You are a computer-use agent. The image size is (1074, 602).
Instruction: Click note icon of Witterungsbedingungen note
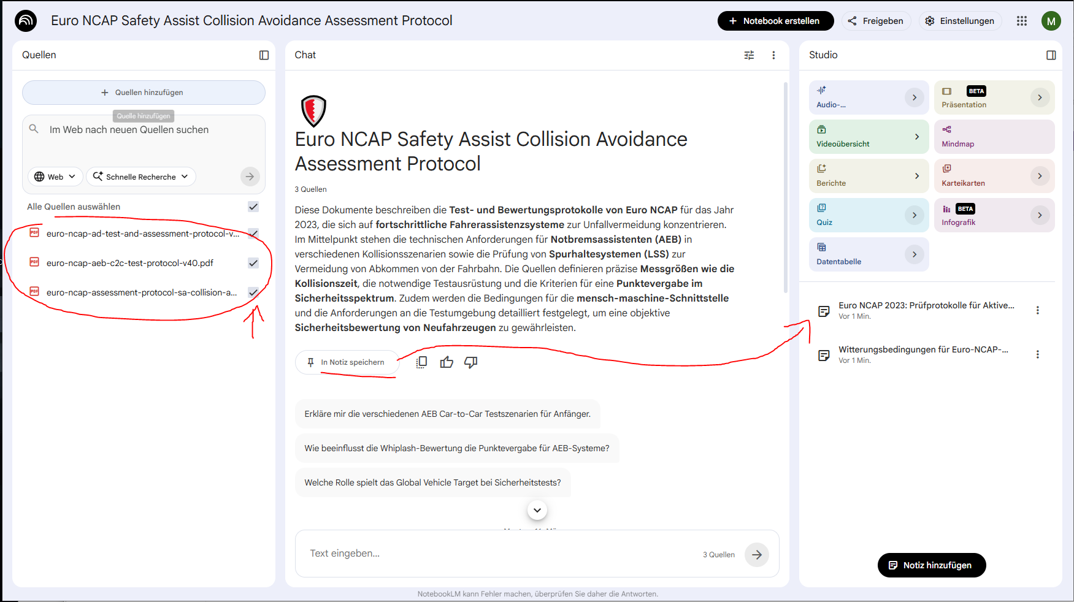(x=823, y=355)
